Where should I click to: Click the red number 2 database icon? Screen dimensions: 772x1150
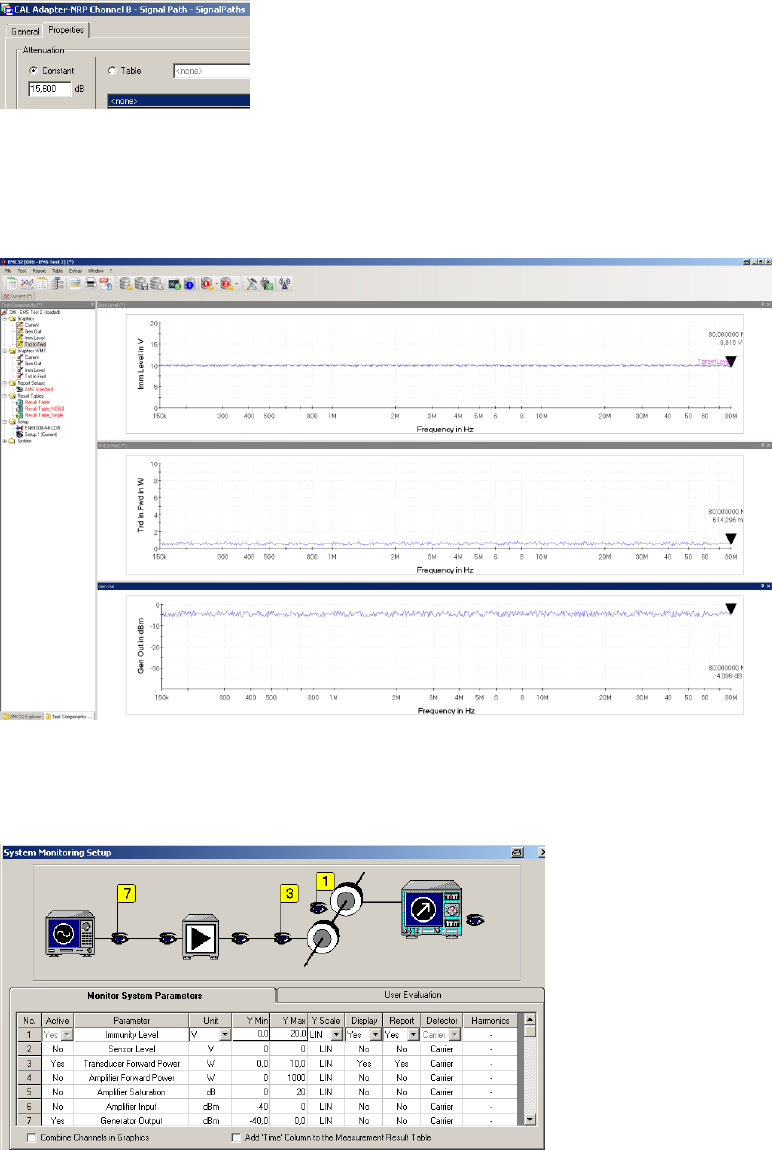(x=227, y=284)
